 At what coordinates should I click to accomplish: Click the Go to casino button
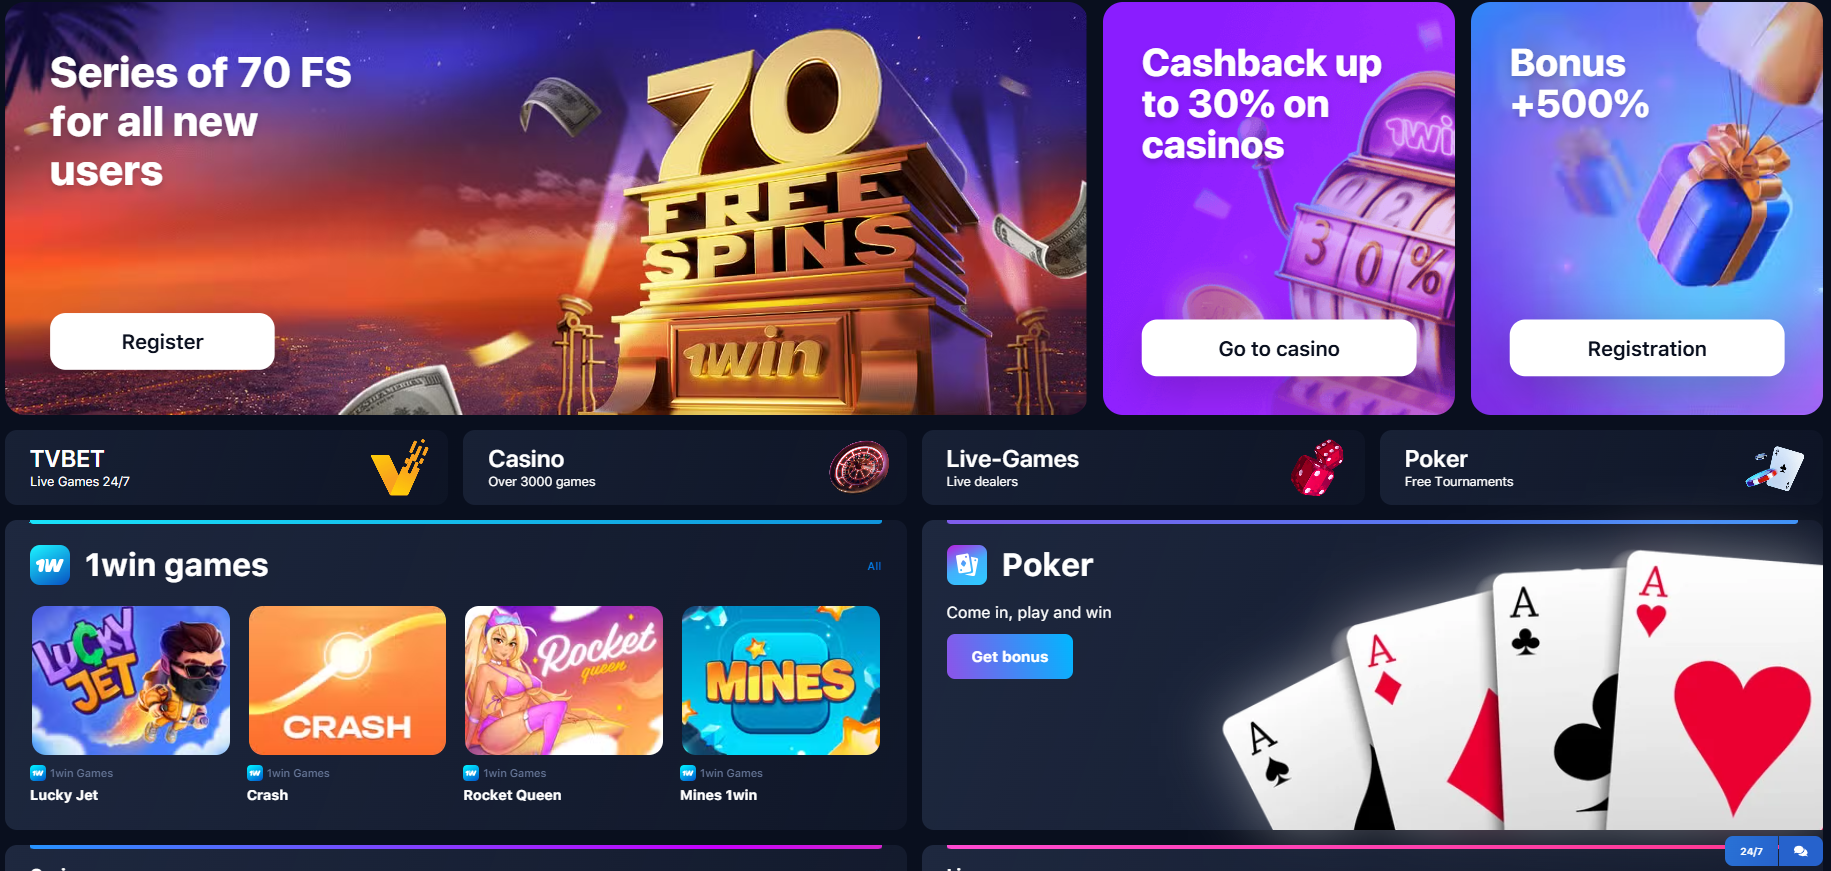[1279, 348]
